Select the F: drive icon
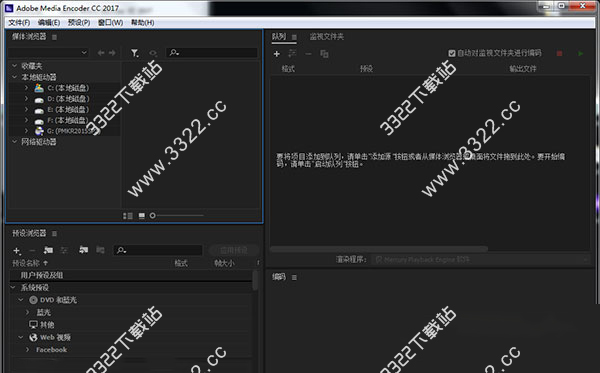Screen dimensions: 600x373 (39, 121)
